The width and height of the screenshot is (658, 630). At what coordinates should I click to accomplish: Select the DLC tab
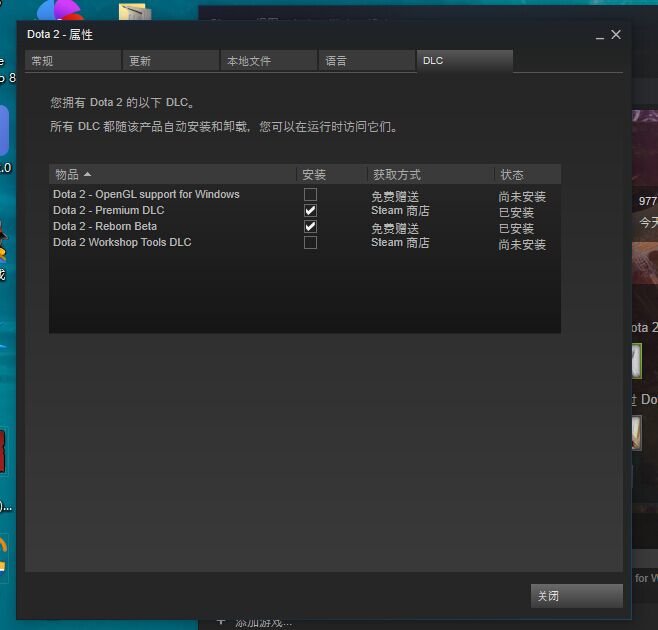tap(465, 61)
